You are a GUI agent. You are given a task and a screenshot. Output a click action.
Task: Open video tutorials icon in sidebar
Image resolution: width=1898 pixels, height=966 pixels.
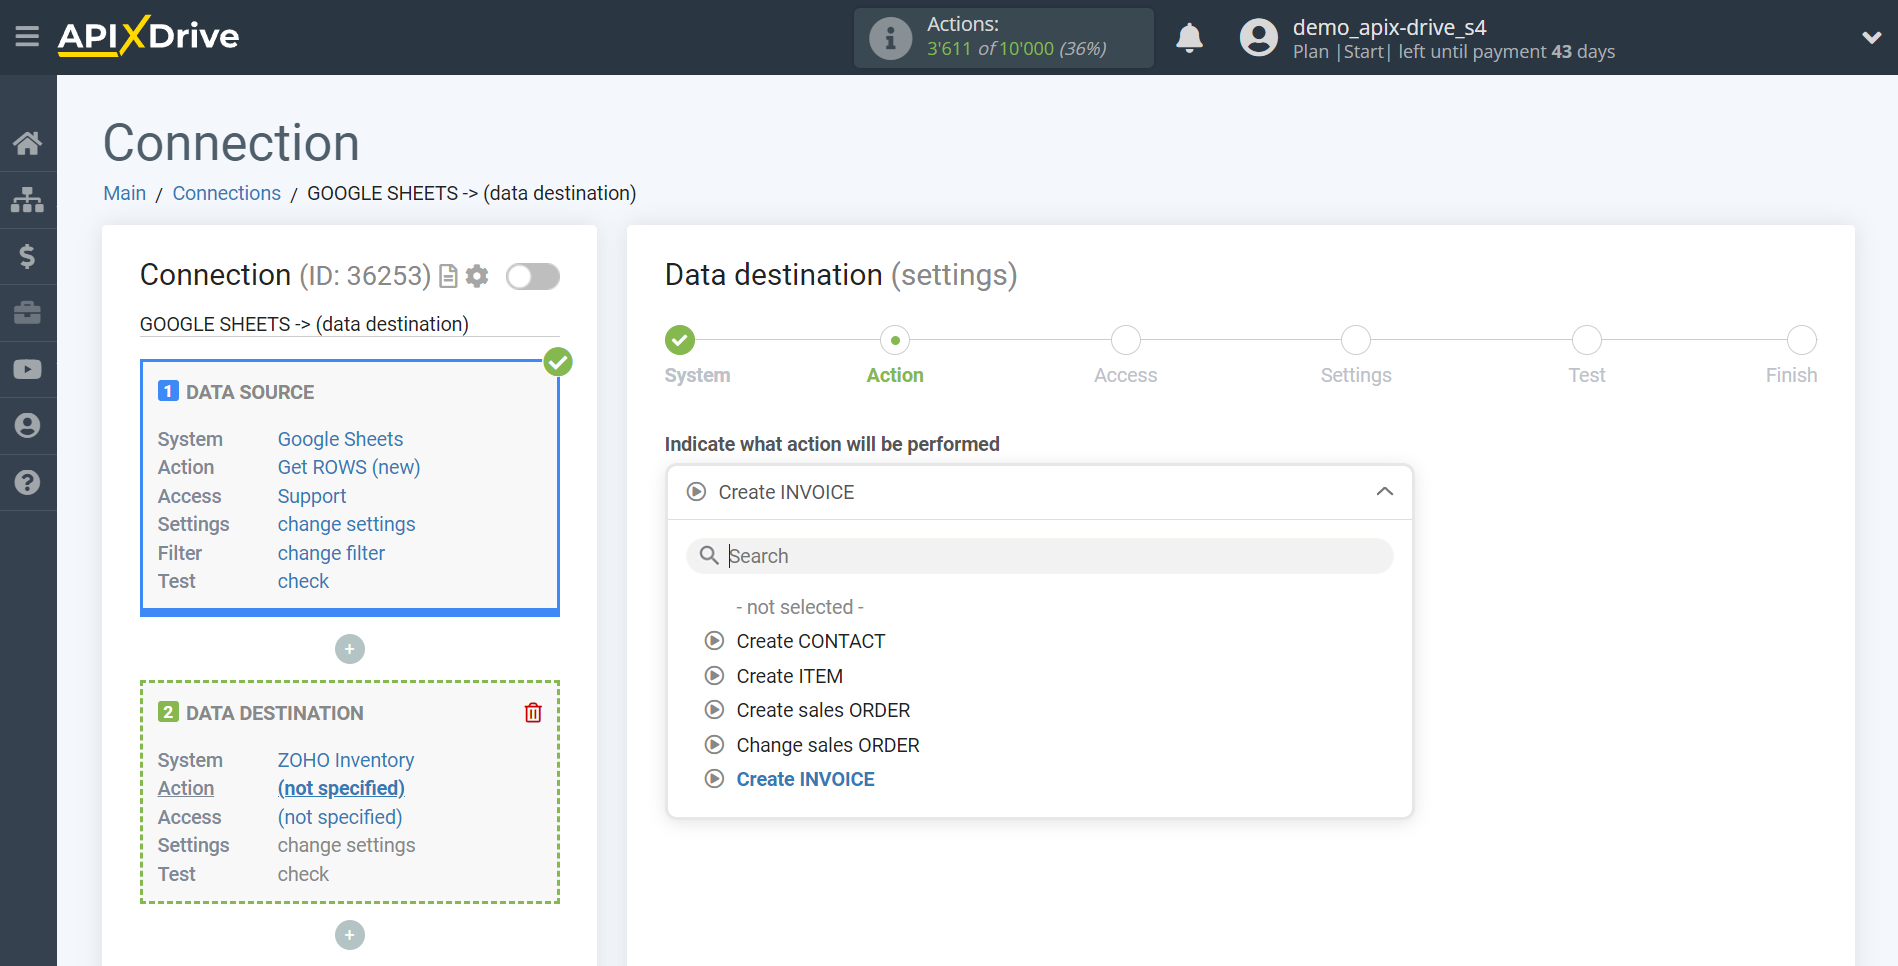click(27, 369)
